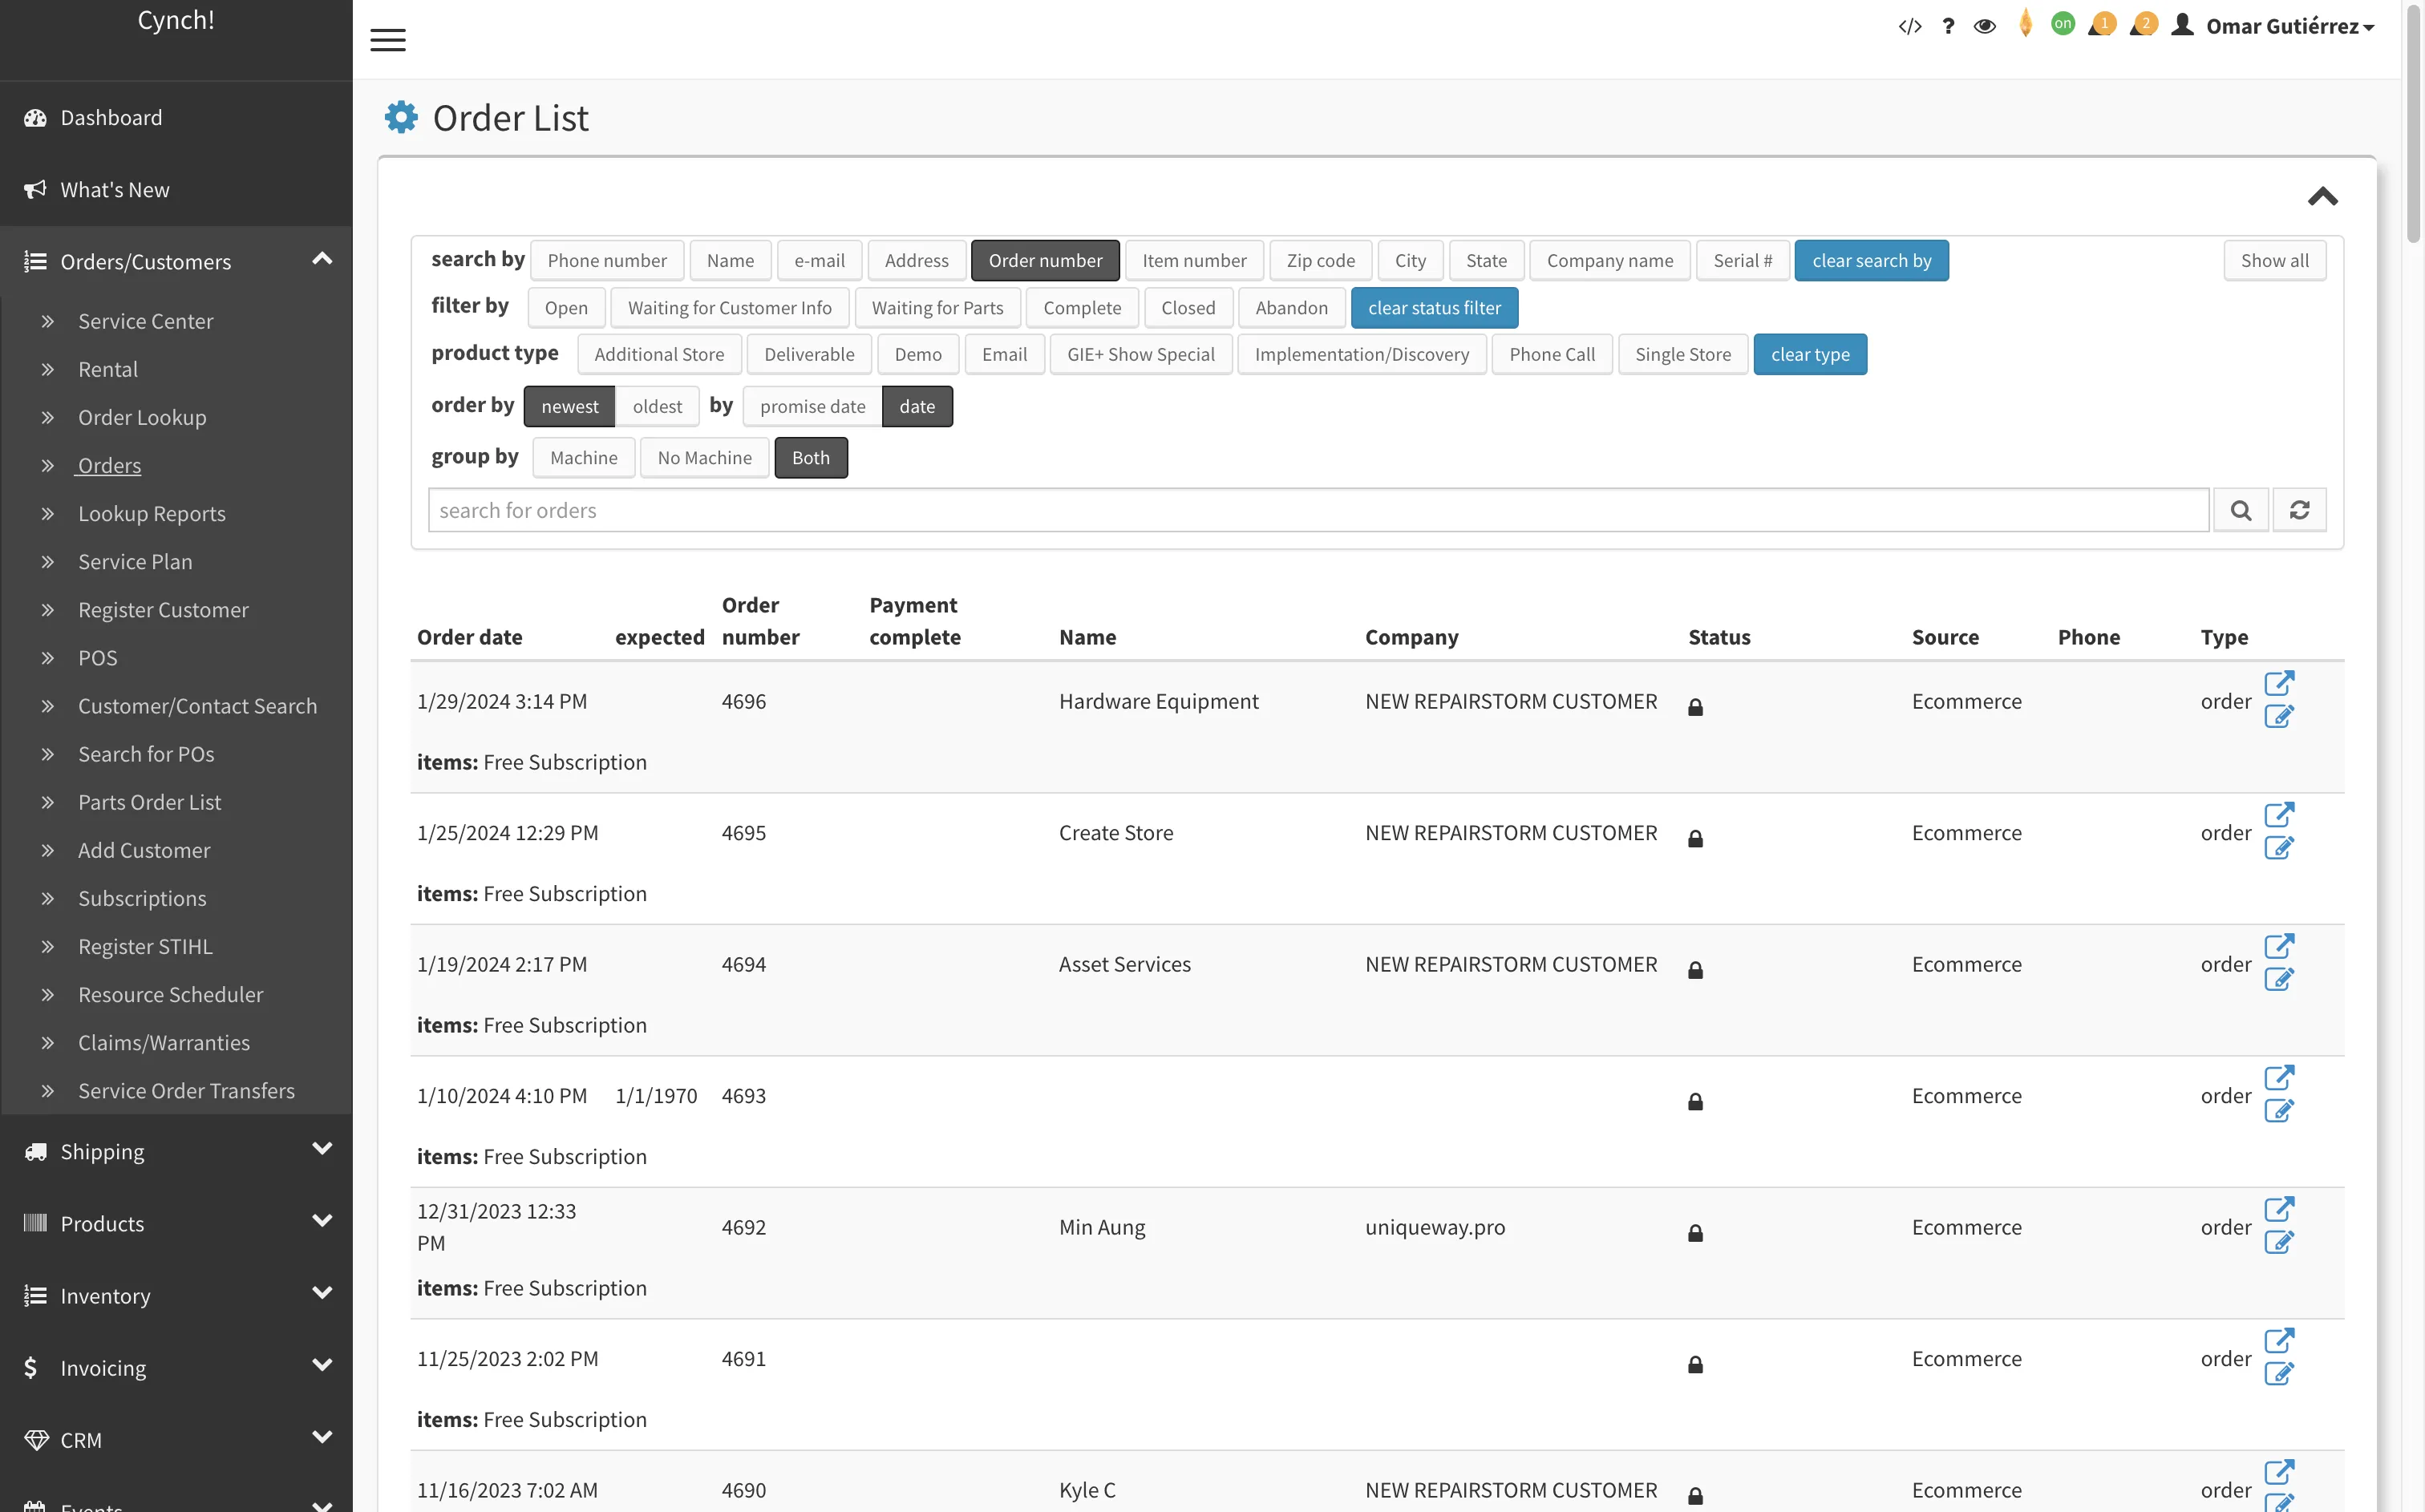
Task: Open order 4693 external link icon
Action: coord(2279,1077)
